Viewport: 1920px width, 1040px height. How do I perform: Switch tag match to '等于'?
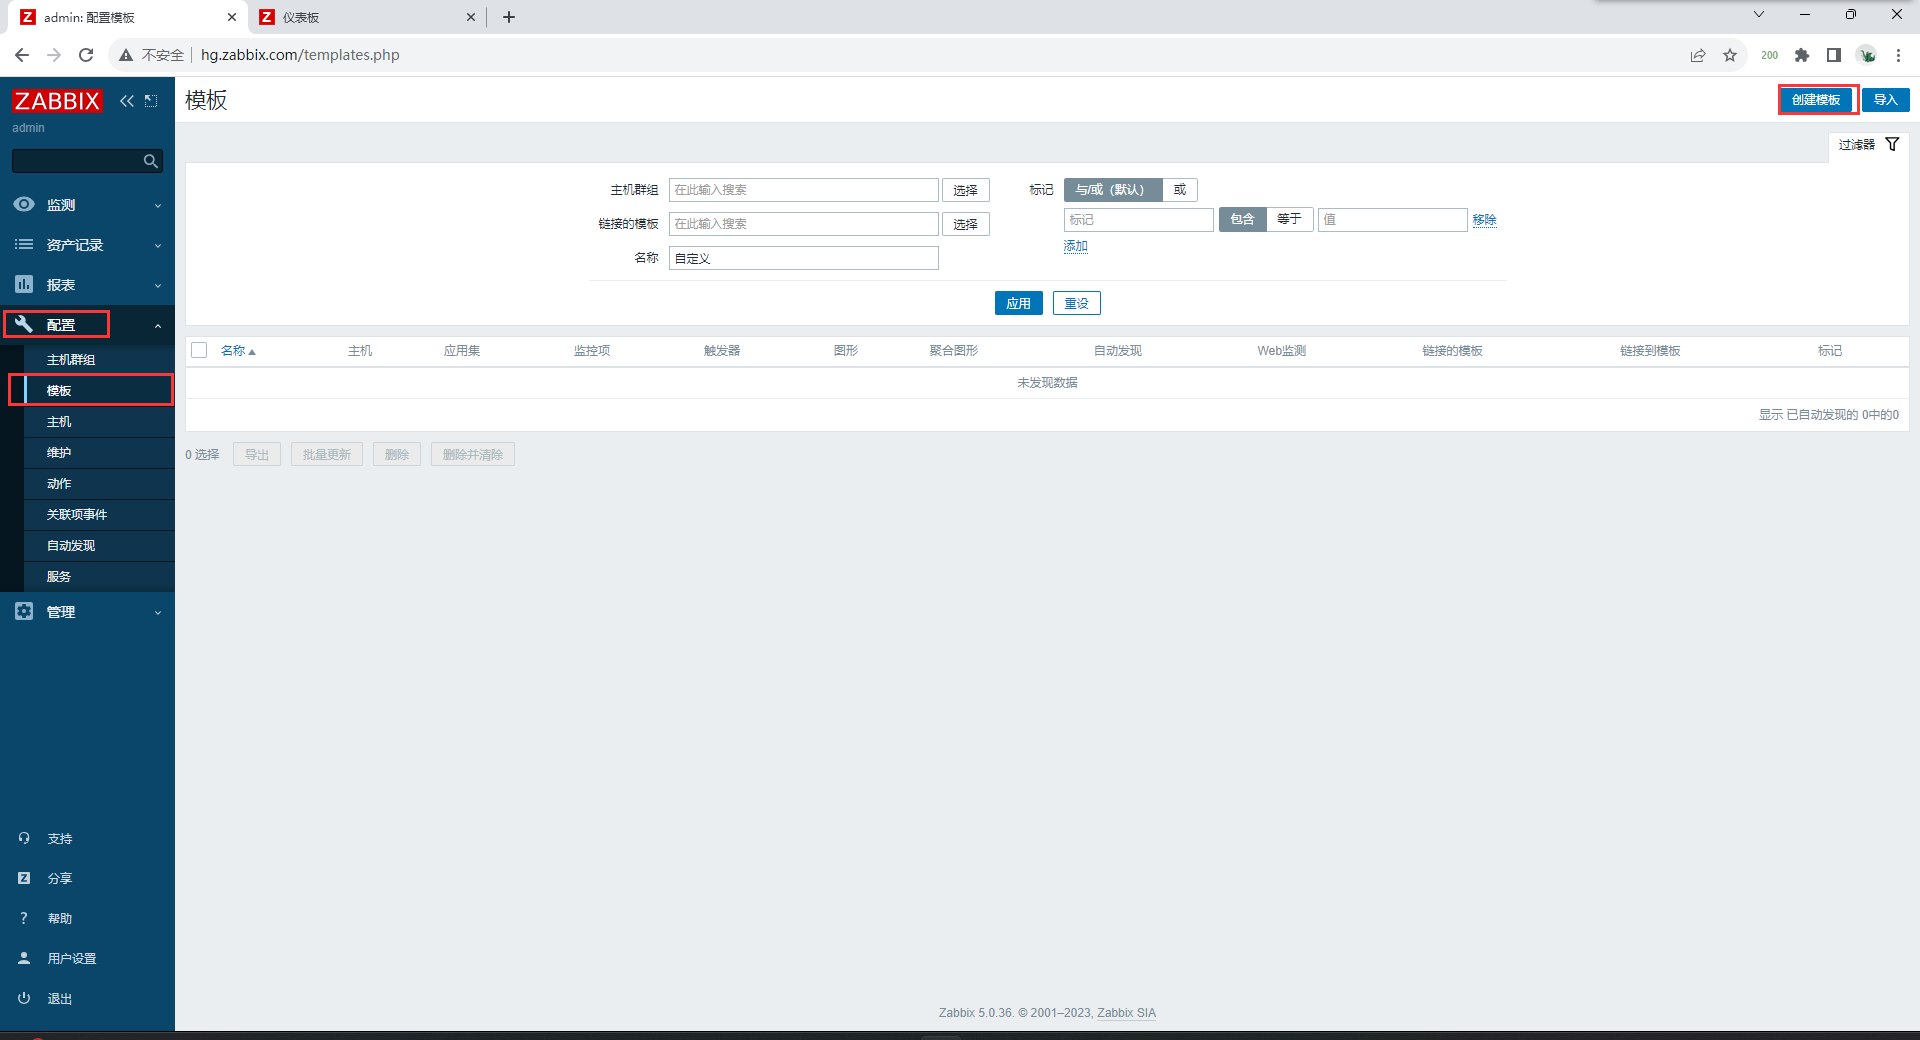(1289, 219)
